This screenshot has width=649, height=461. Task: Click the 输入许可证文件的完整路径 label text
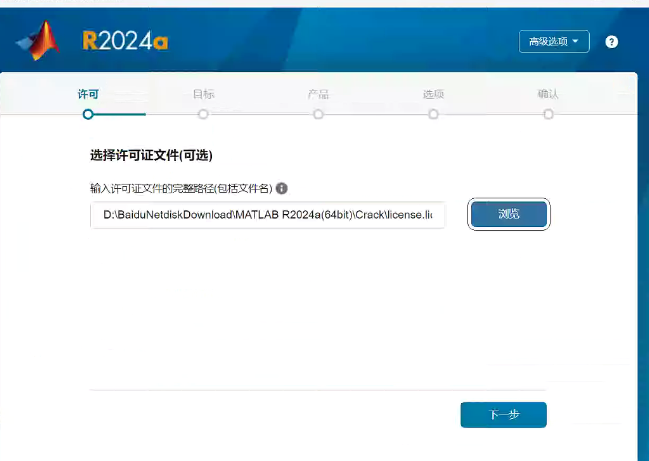181,188
